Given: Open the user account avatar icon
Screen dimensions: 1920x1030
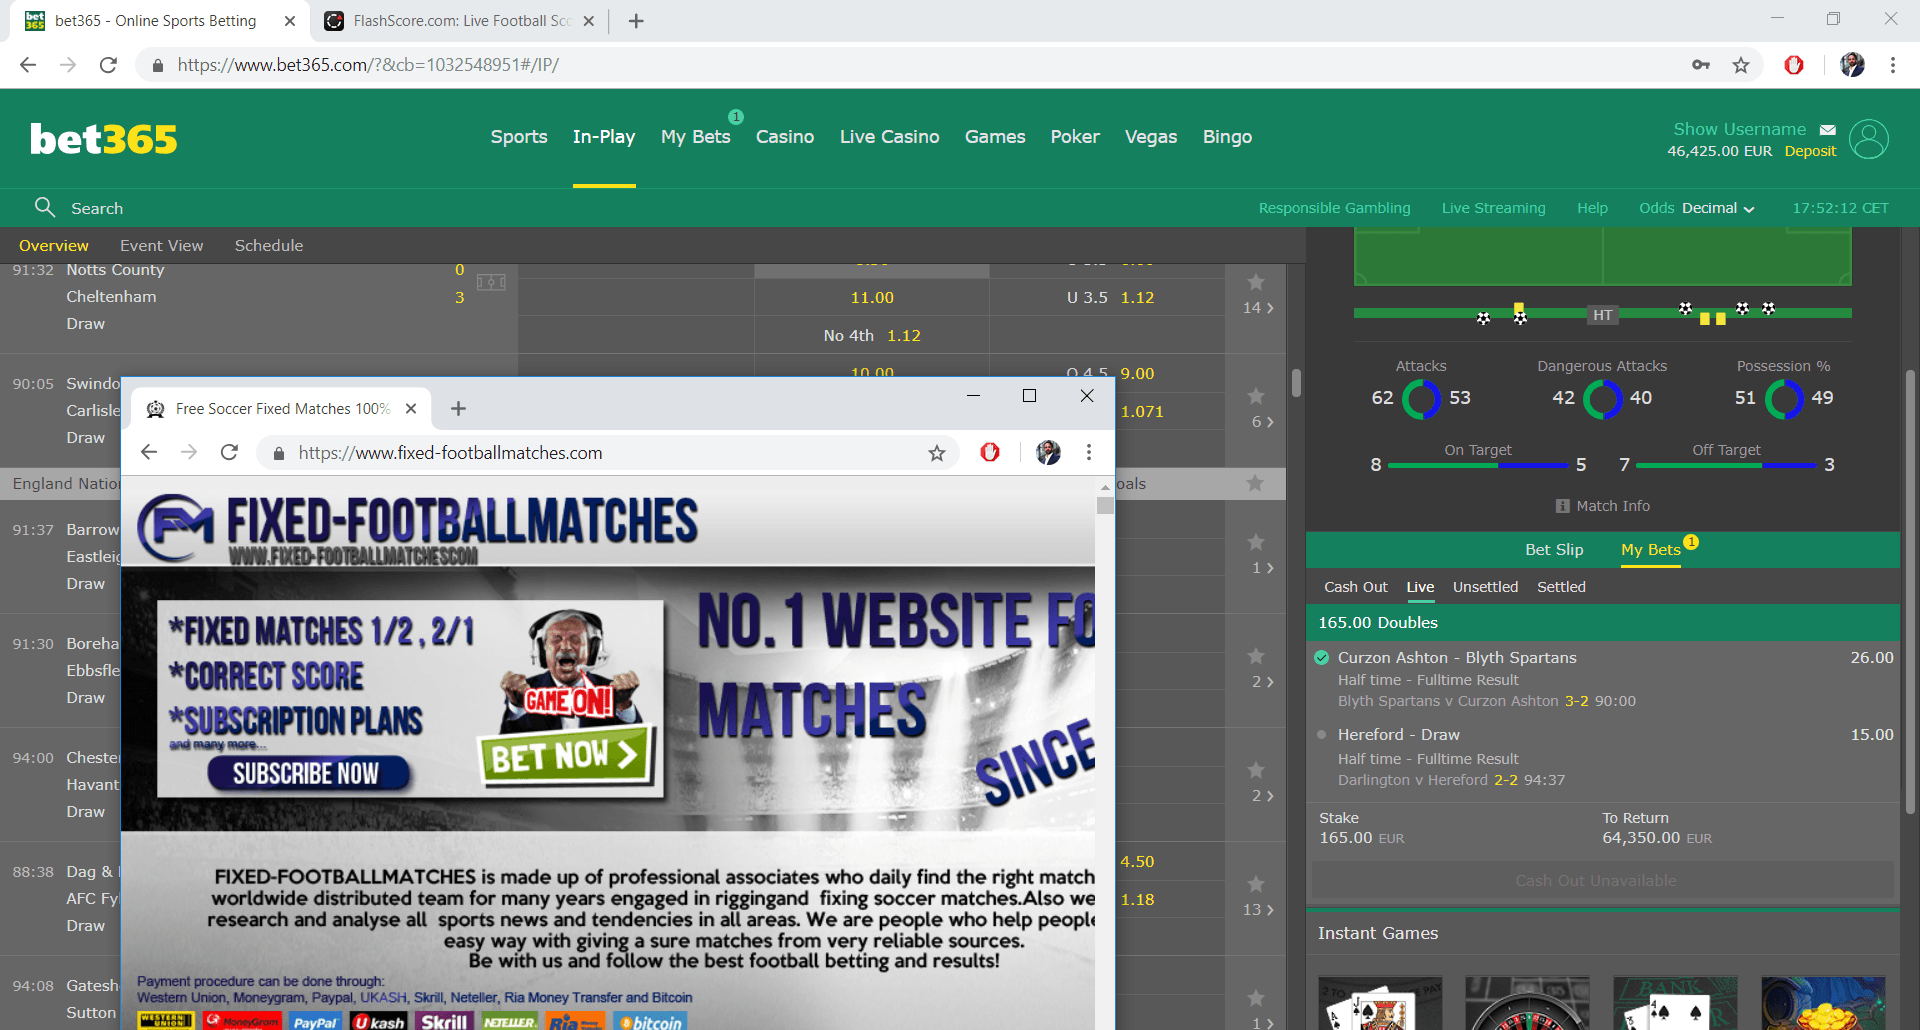Looking at the screenshot, I should click(x=1868, y=139).
